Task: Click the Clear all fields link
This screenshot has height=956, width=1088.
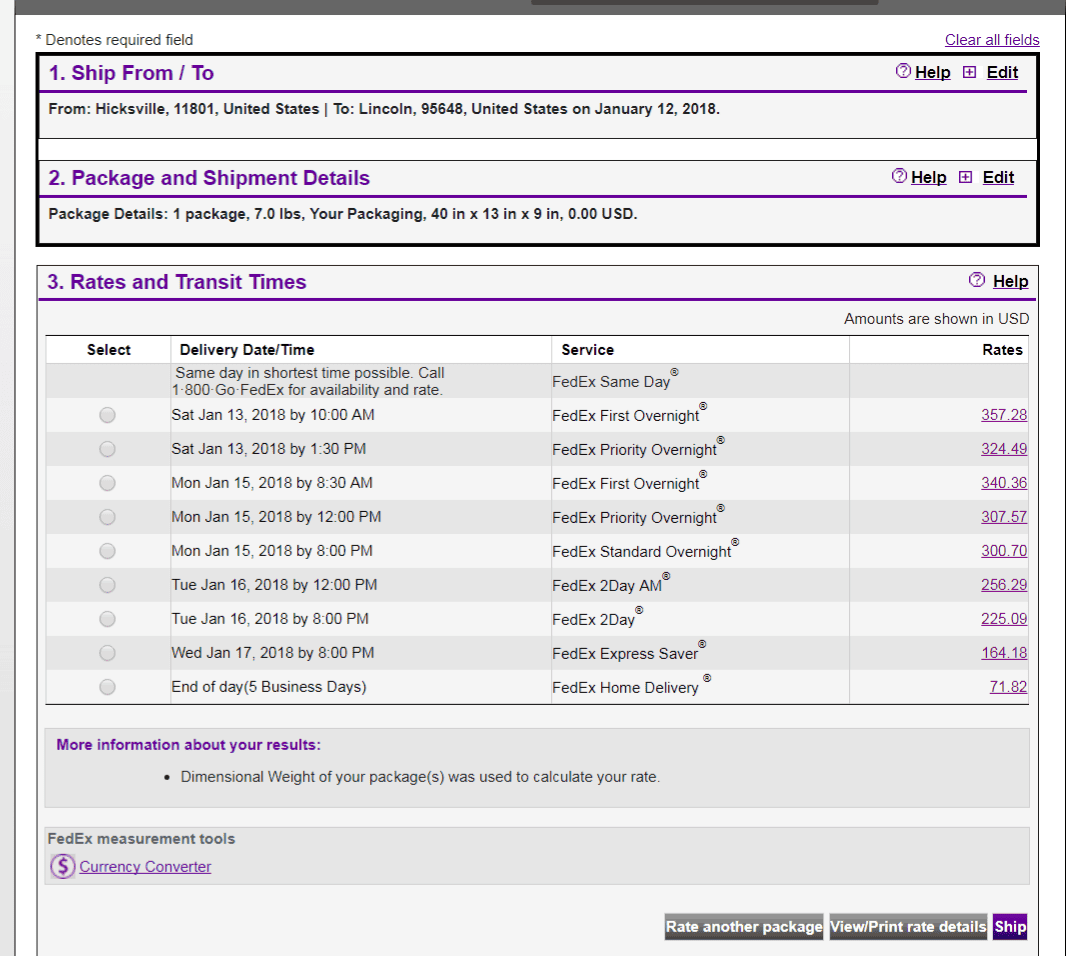Action: 992,40
